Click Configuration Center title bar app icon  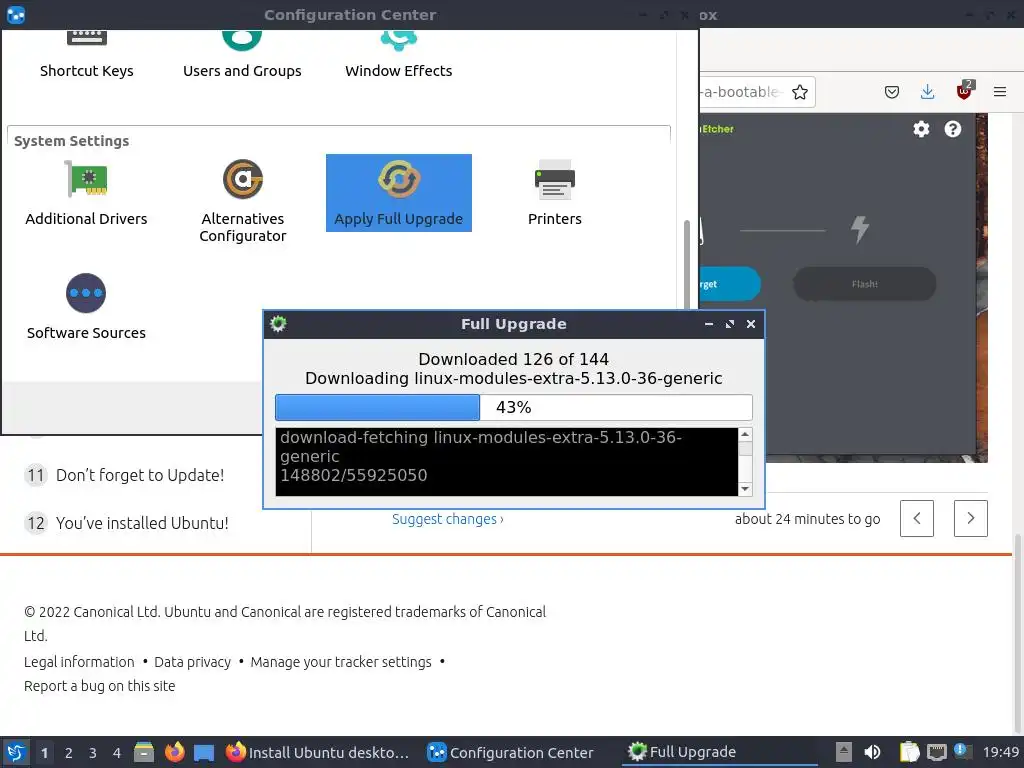16,14
